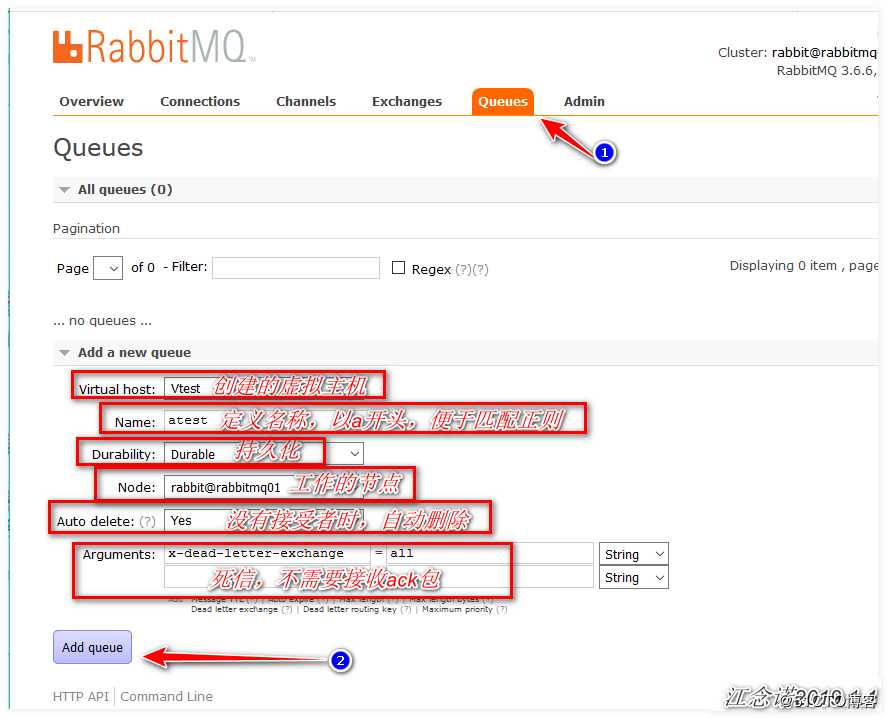Open the Durability dropdown

[264, 454]
